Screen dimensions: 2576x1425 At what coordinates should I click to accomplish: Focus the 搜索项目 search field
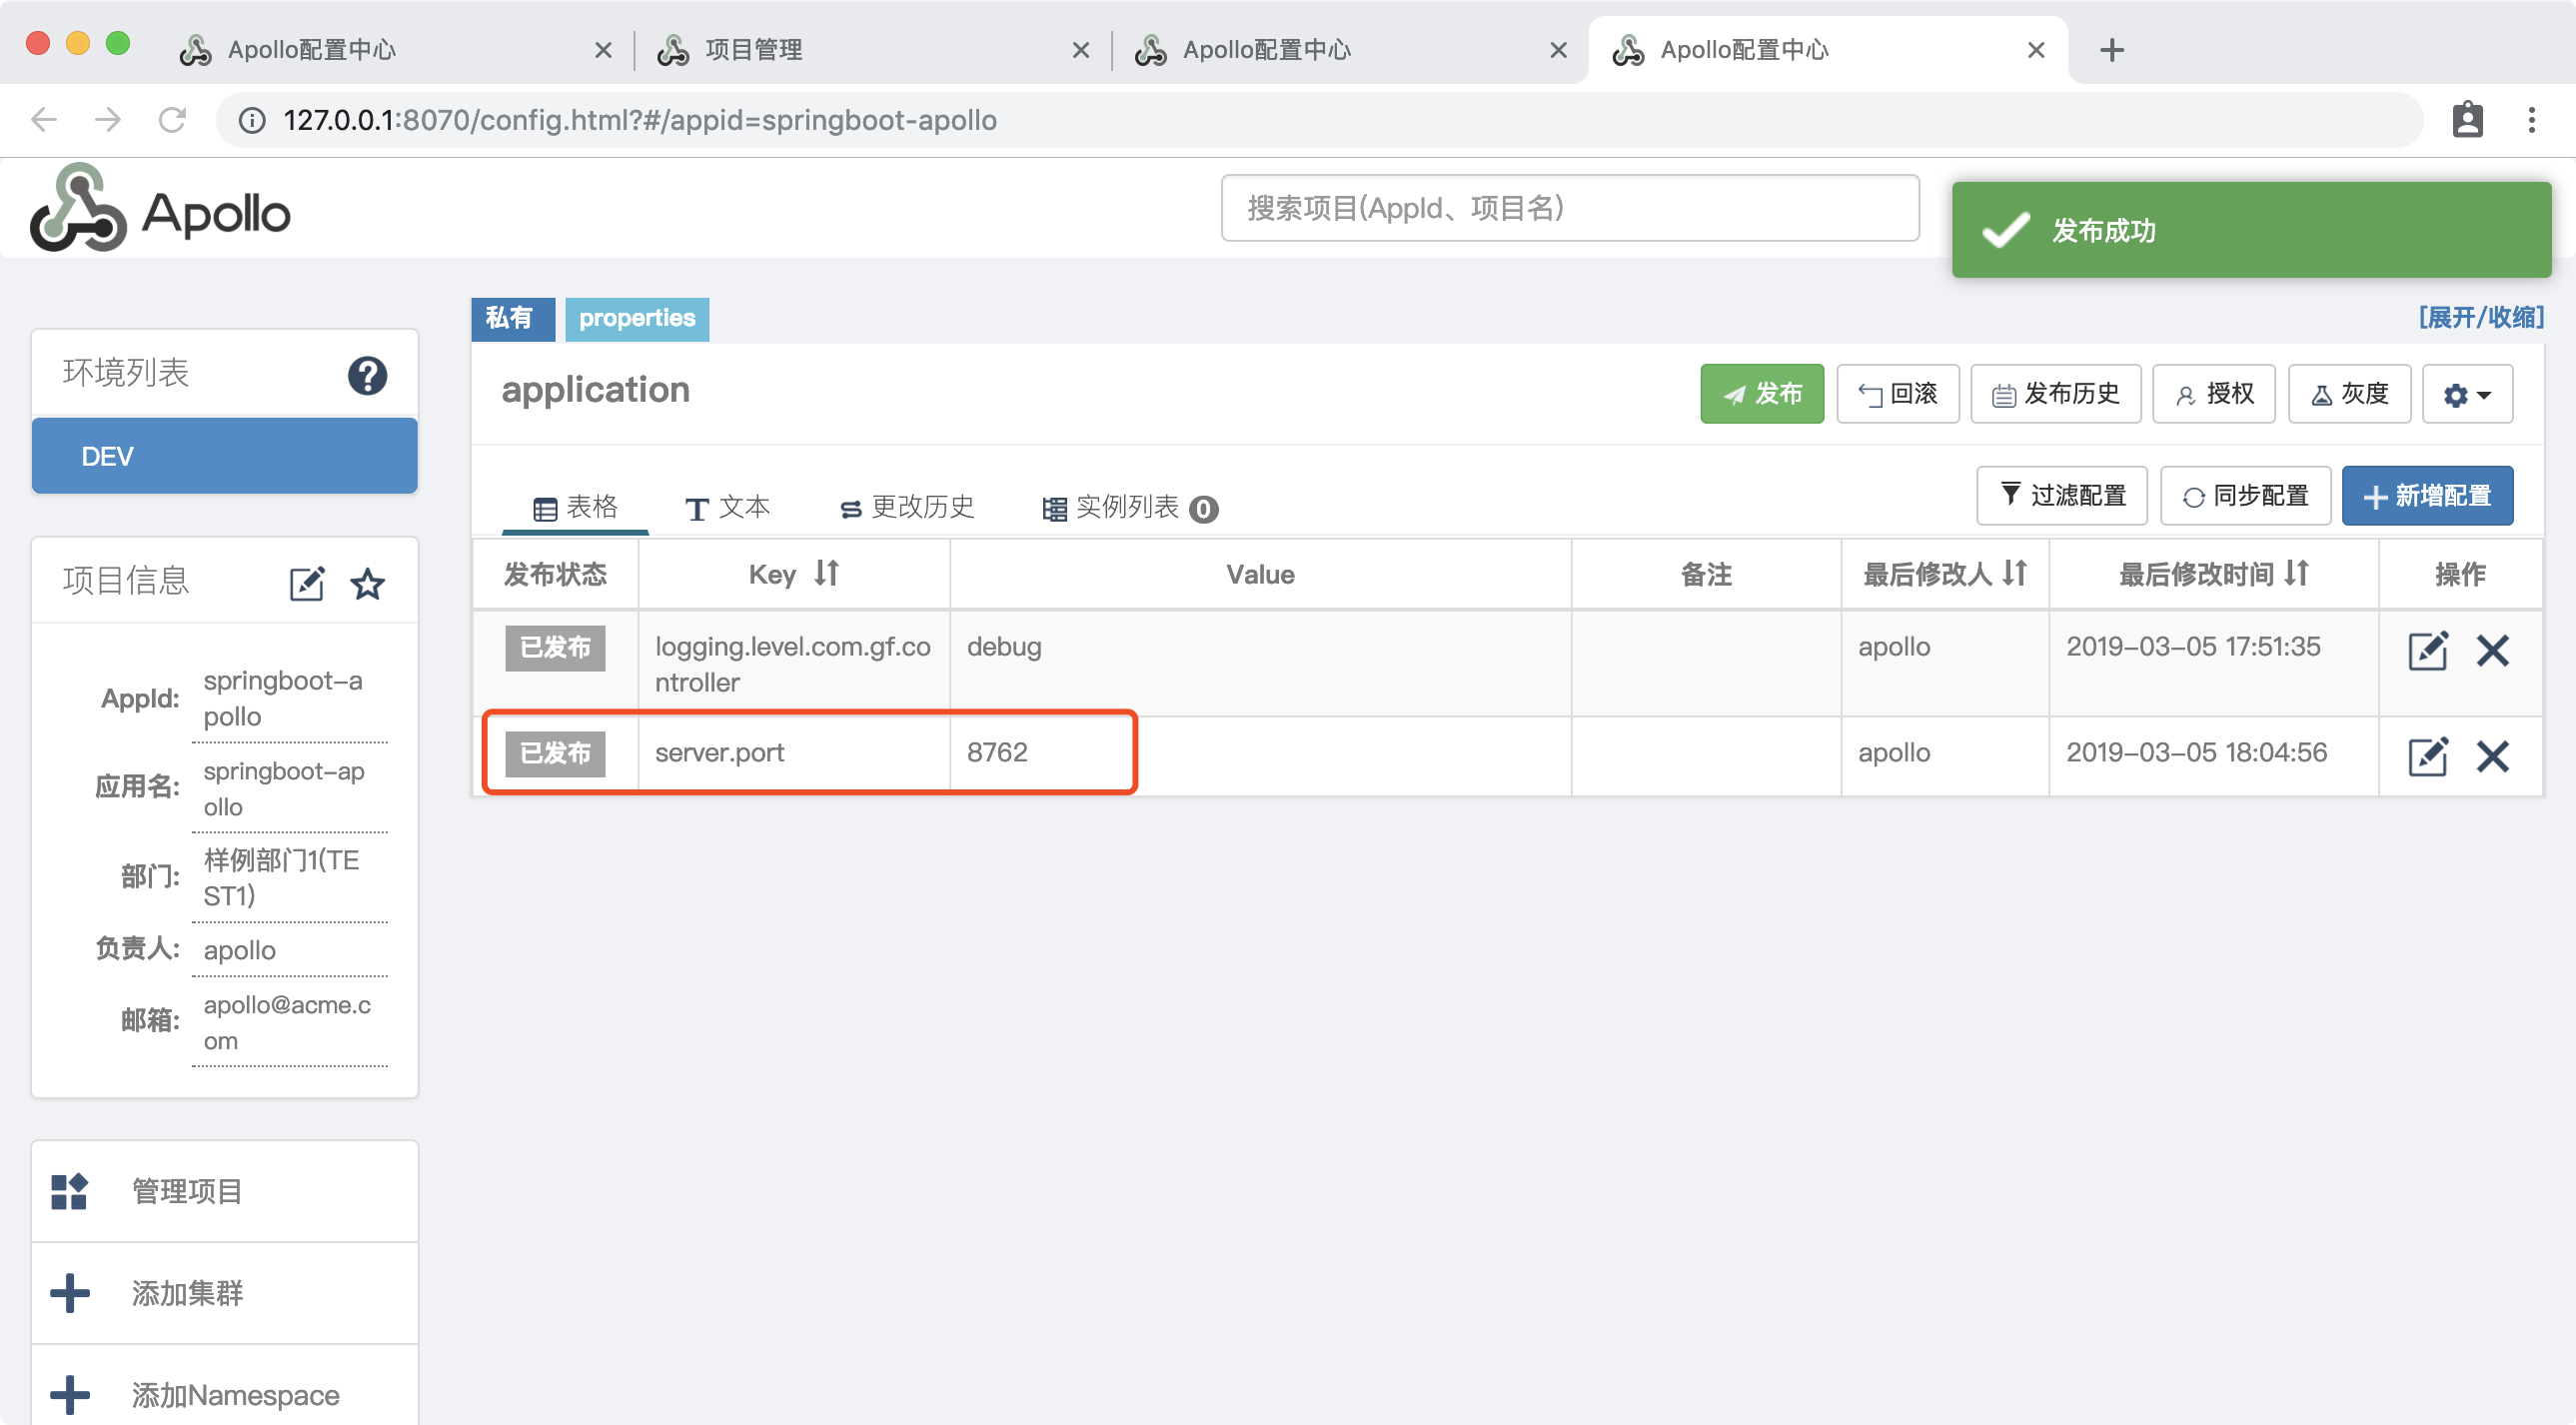(x=1569, y=208)
